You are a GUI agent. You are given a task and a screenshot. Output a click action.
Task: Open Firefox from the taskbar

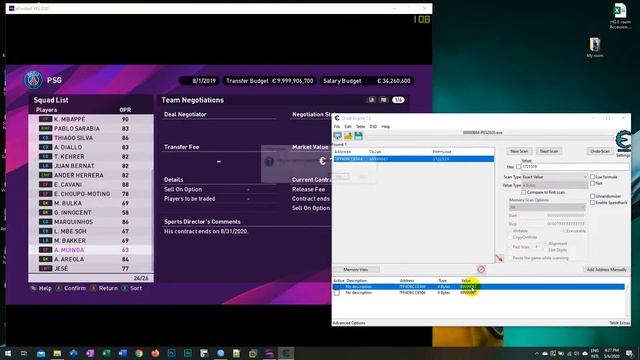pos(155,353)
